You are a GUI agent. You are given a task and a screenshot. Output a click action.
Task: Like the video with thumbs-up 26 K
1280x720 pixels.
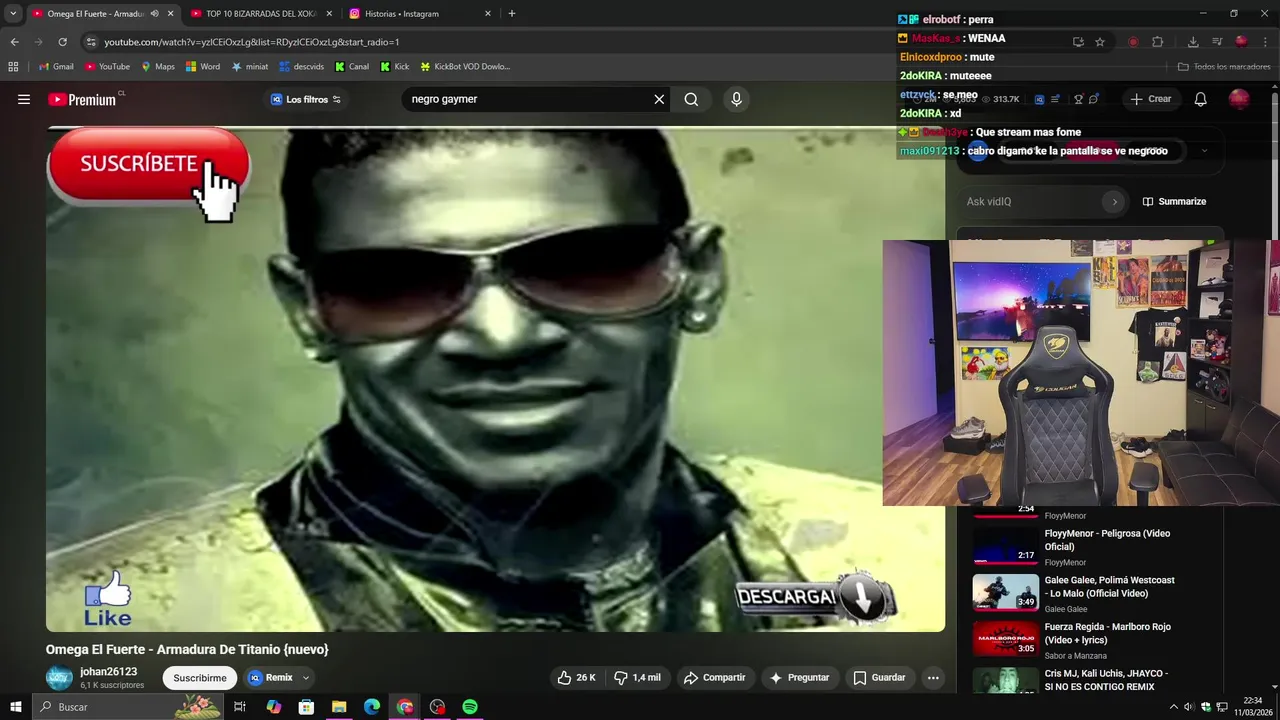tap(576, 677)
